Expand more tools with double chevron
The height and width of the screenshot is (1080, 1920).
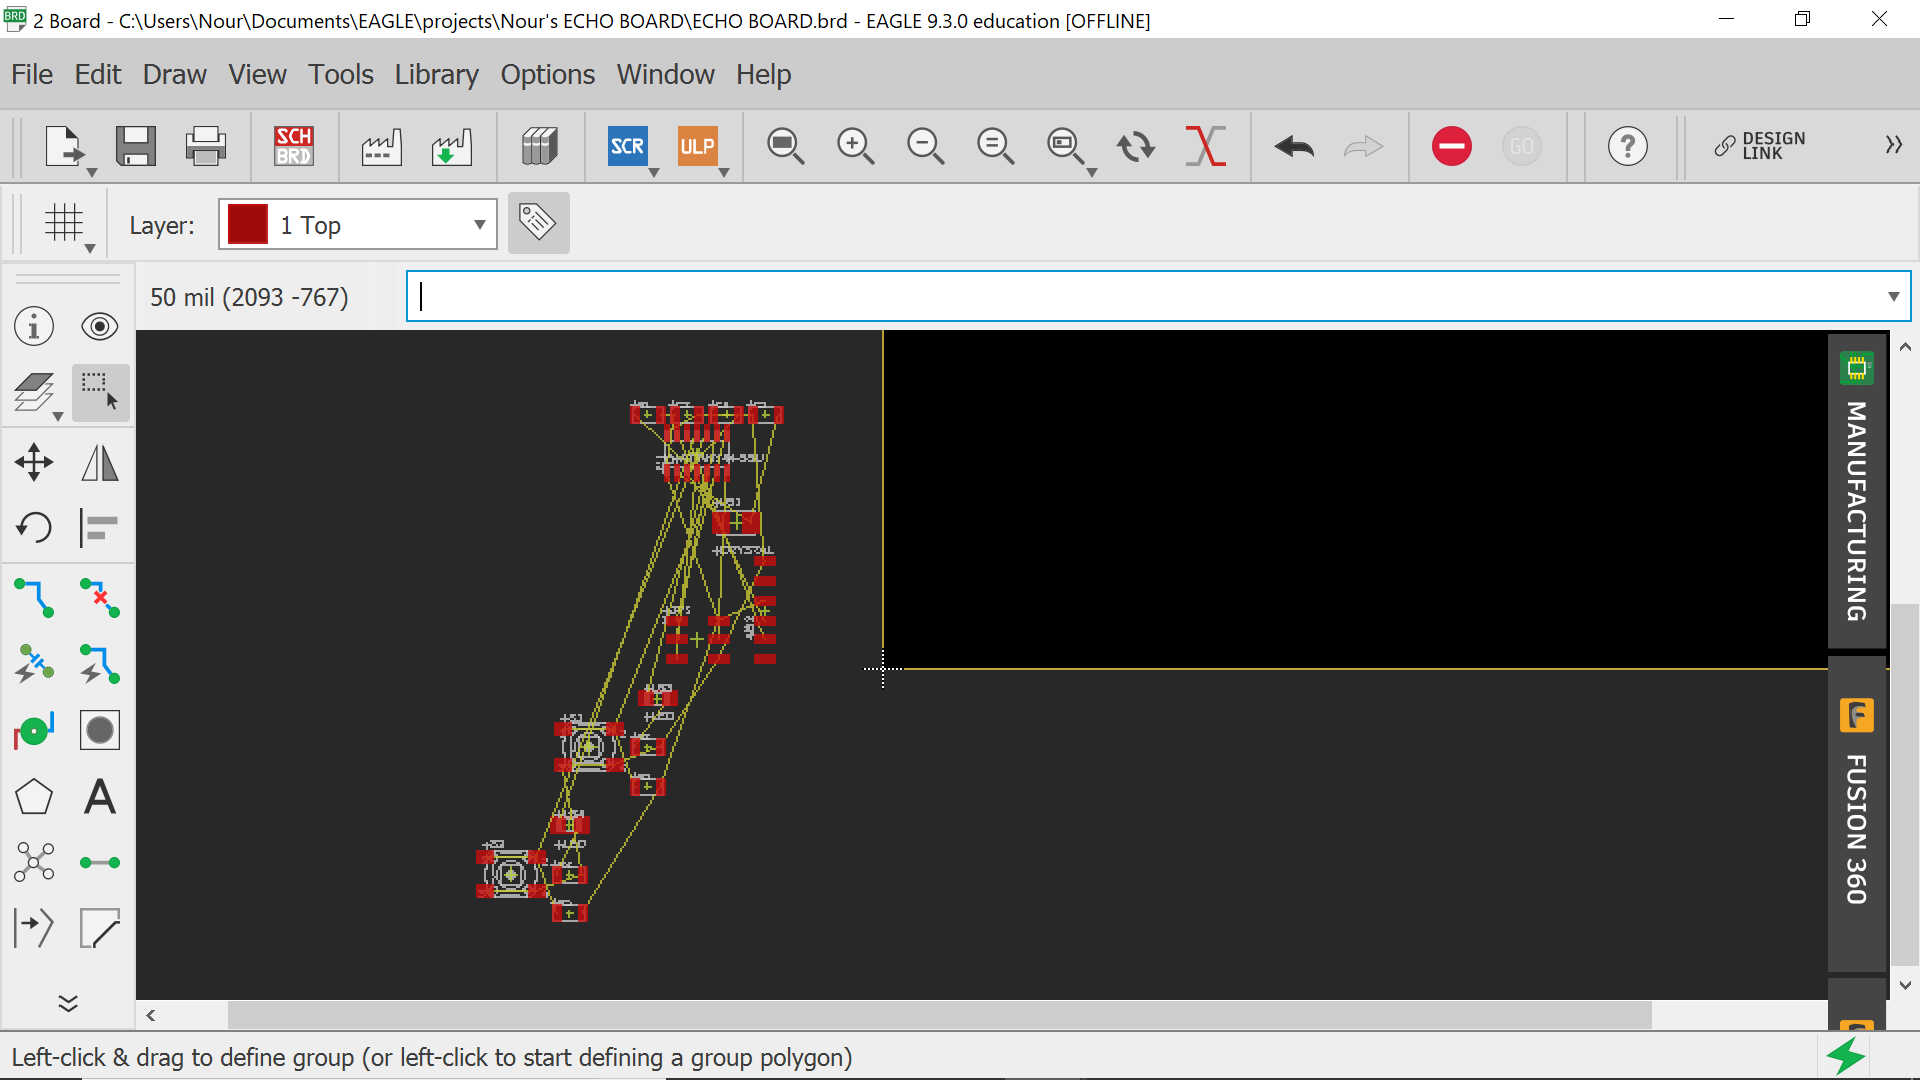(68, 1003)
